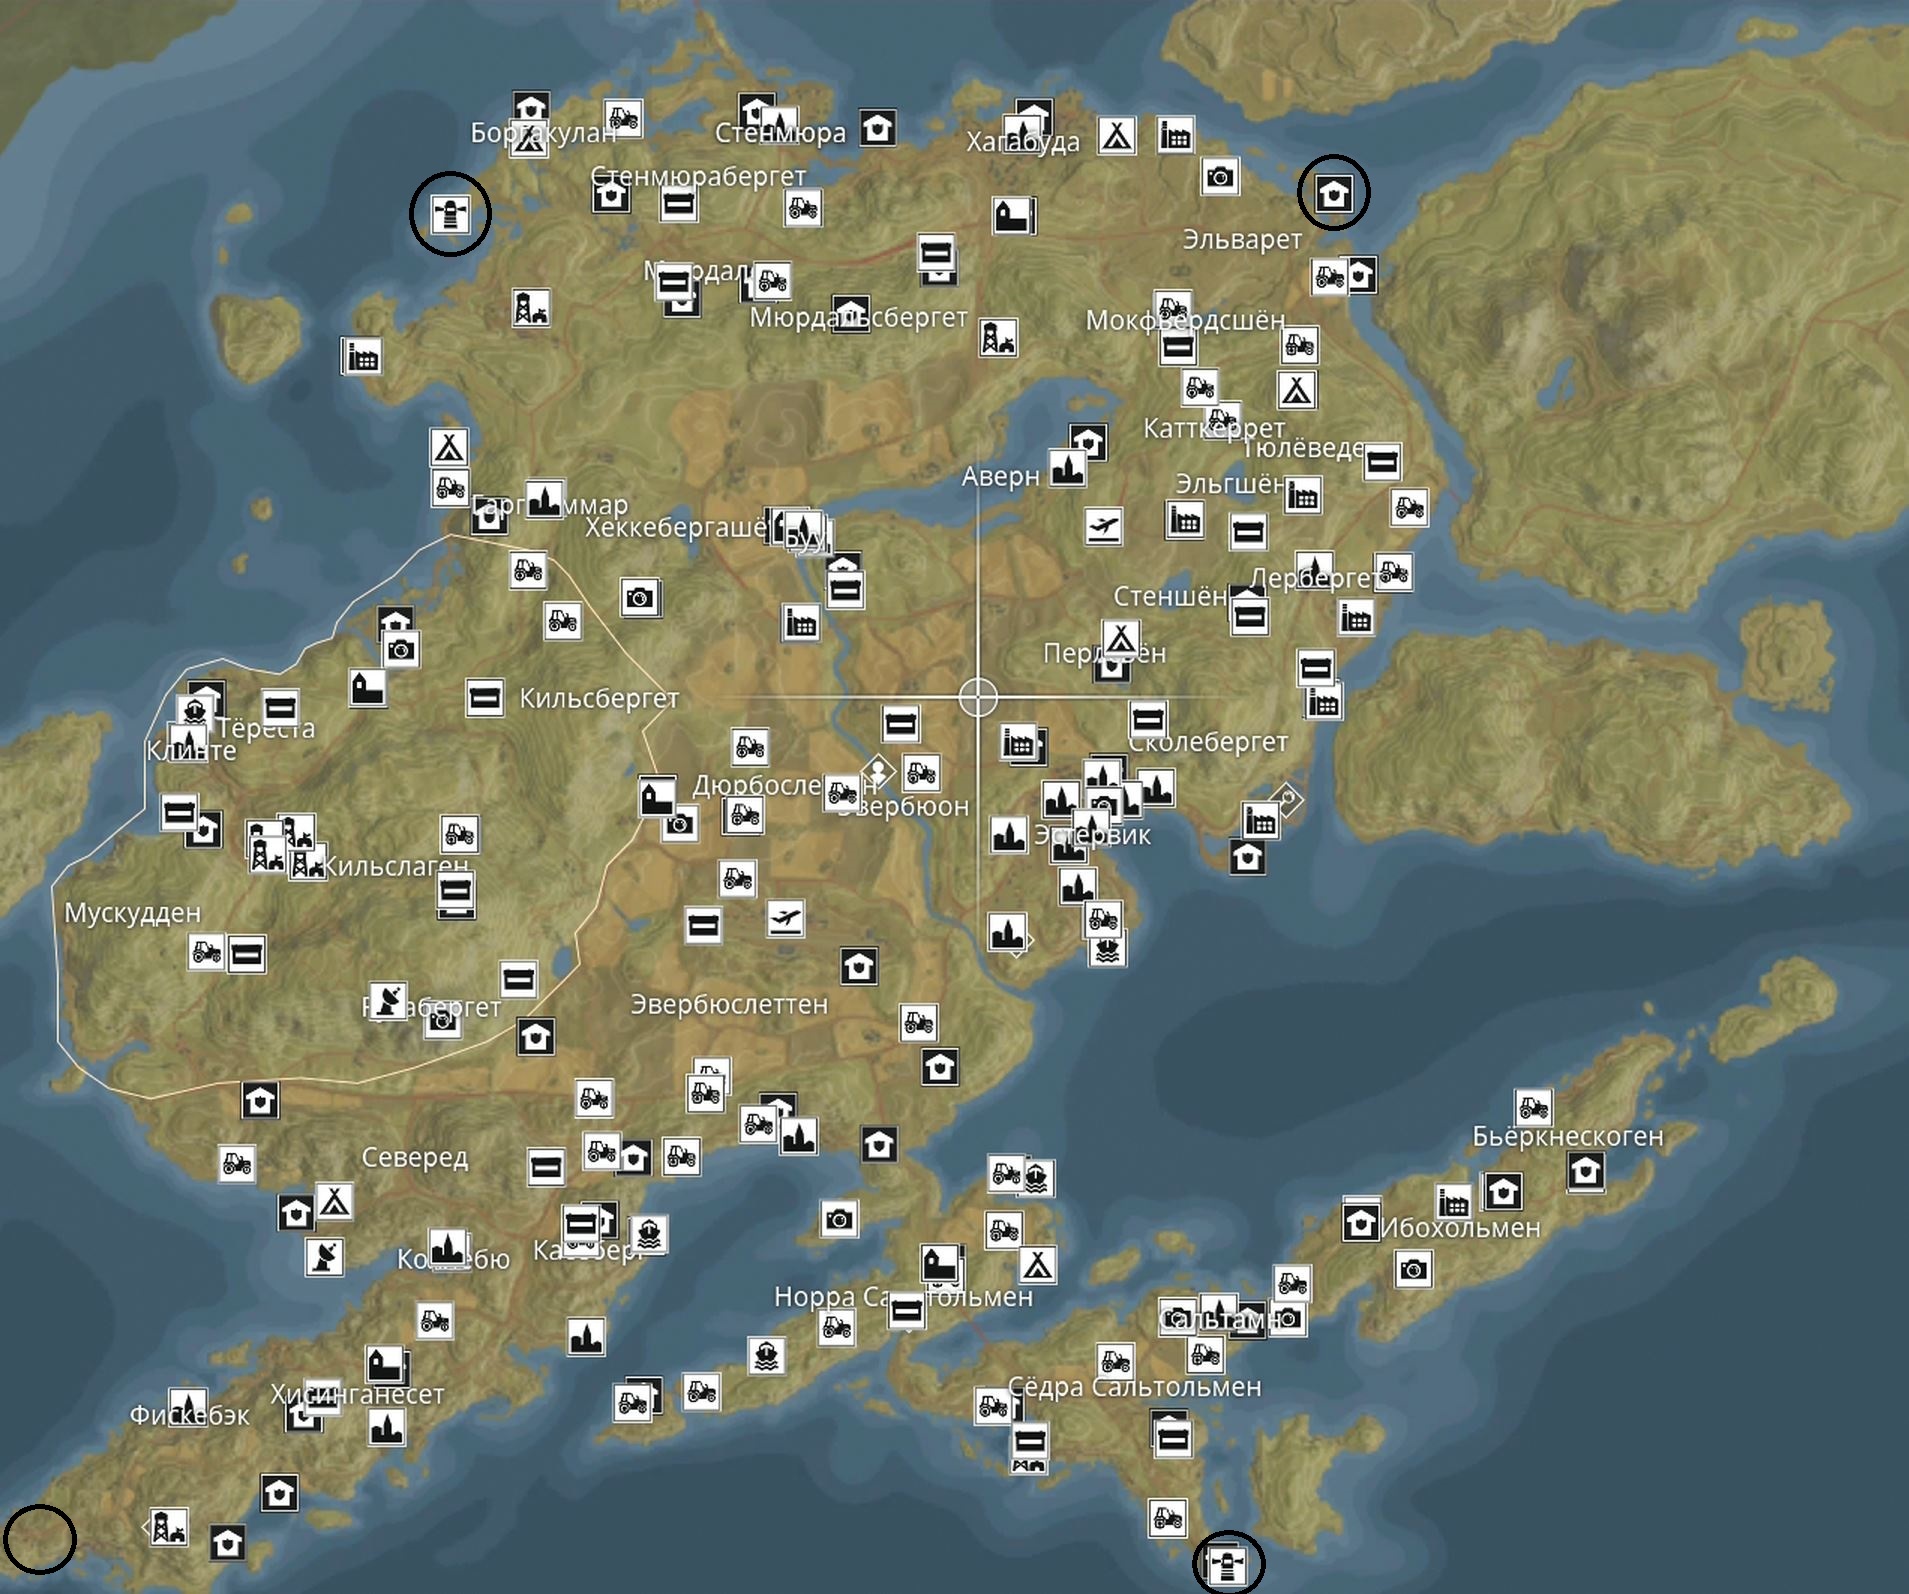Image resolution: width=1909 pixels, height=1594 pixels.
Task: Click the church icon above Хисингансет
Action: click(x=384, y=1363)
